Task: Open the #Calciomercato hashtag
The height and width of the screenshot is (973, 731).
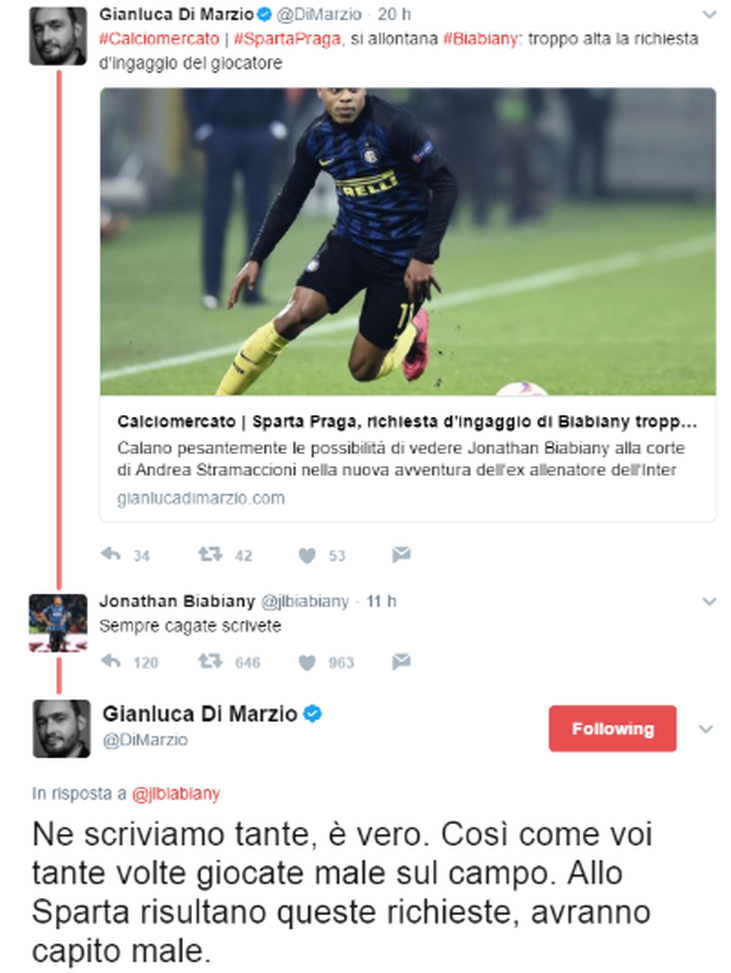Action: pyautogui.click(x=159, y=38)
